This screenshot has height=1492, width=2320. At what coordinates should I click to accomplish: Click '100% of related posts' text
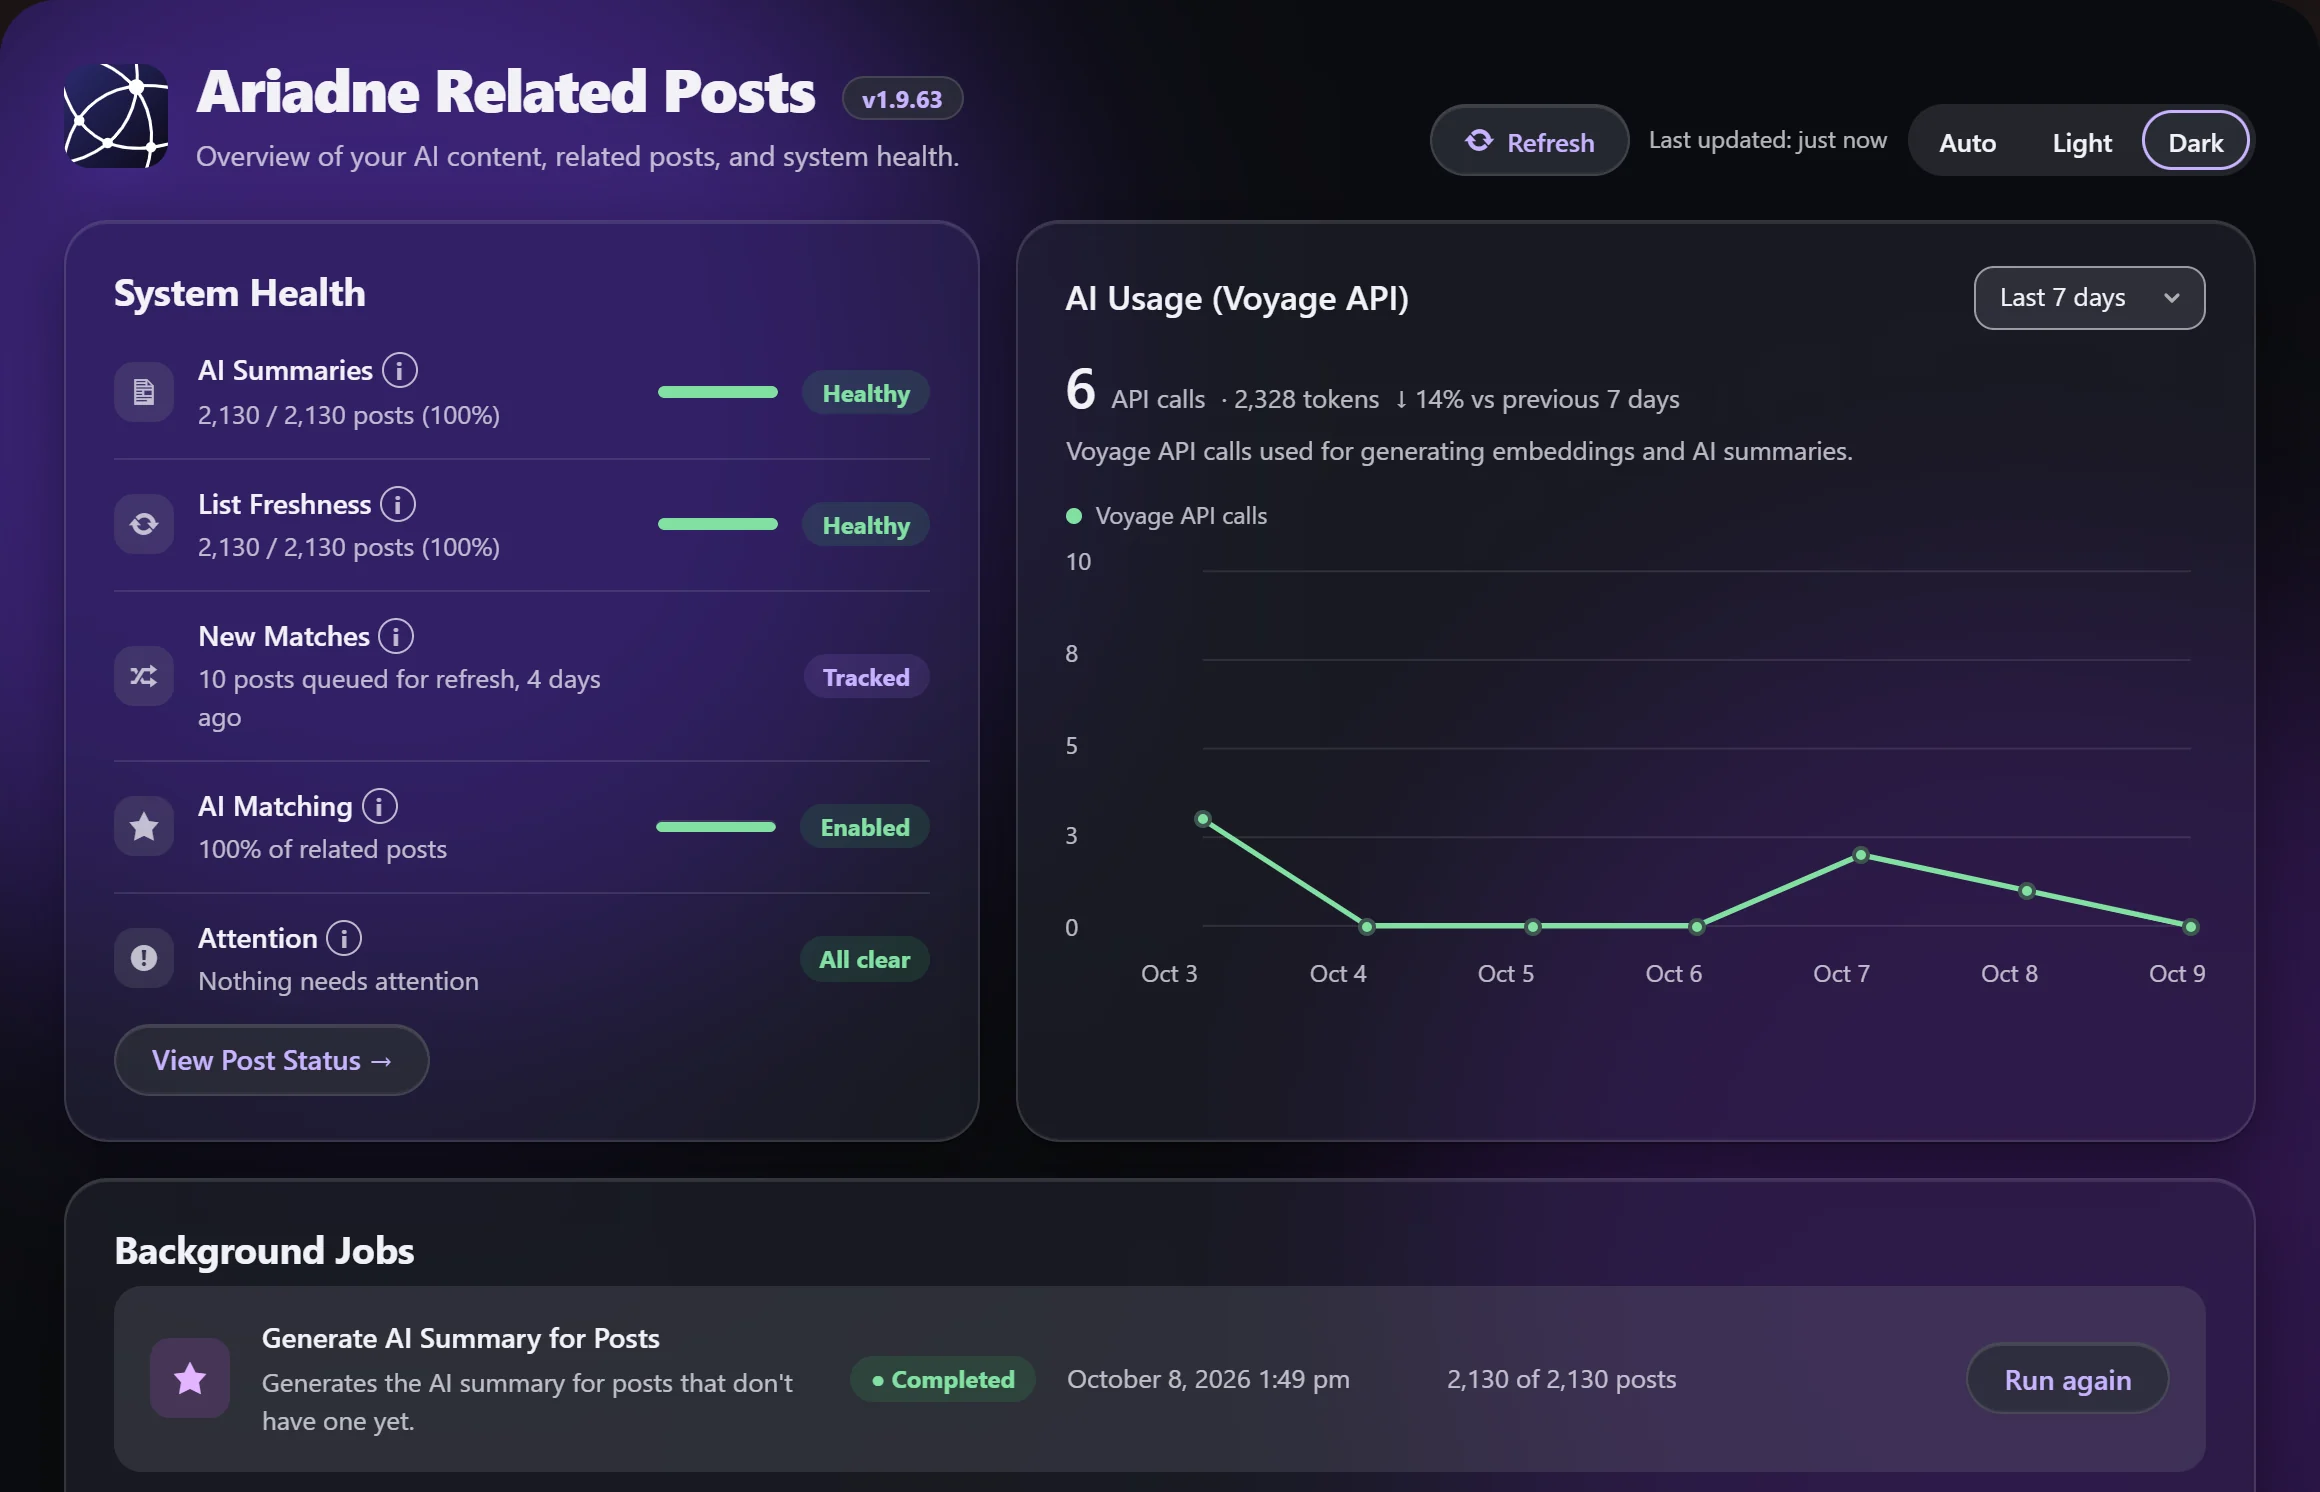[322, 849]
